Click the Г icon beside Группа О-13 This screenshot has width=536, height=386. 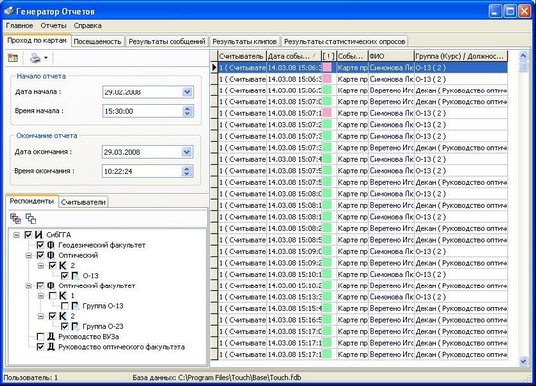pos(75,306)
